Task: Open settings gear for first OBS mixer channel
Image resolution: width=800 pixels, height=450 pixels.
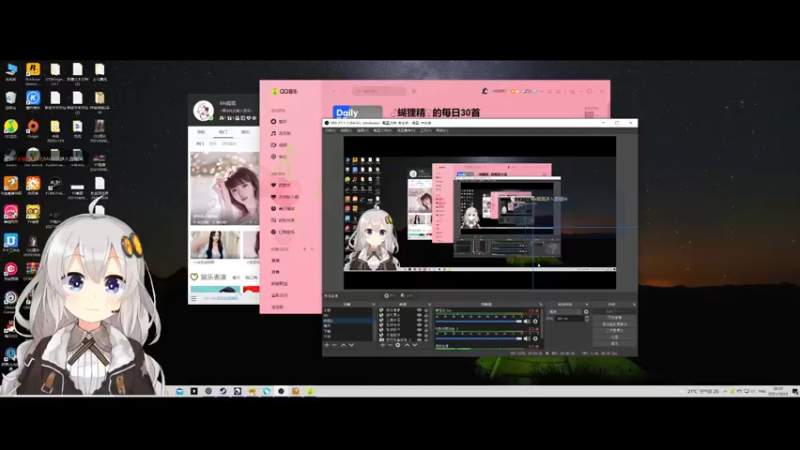Action: coord(535,321)
